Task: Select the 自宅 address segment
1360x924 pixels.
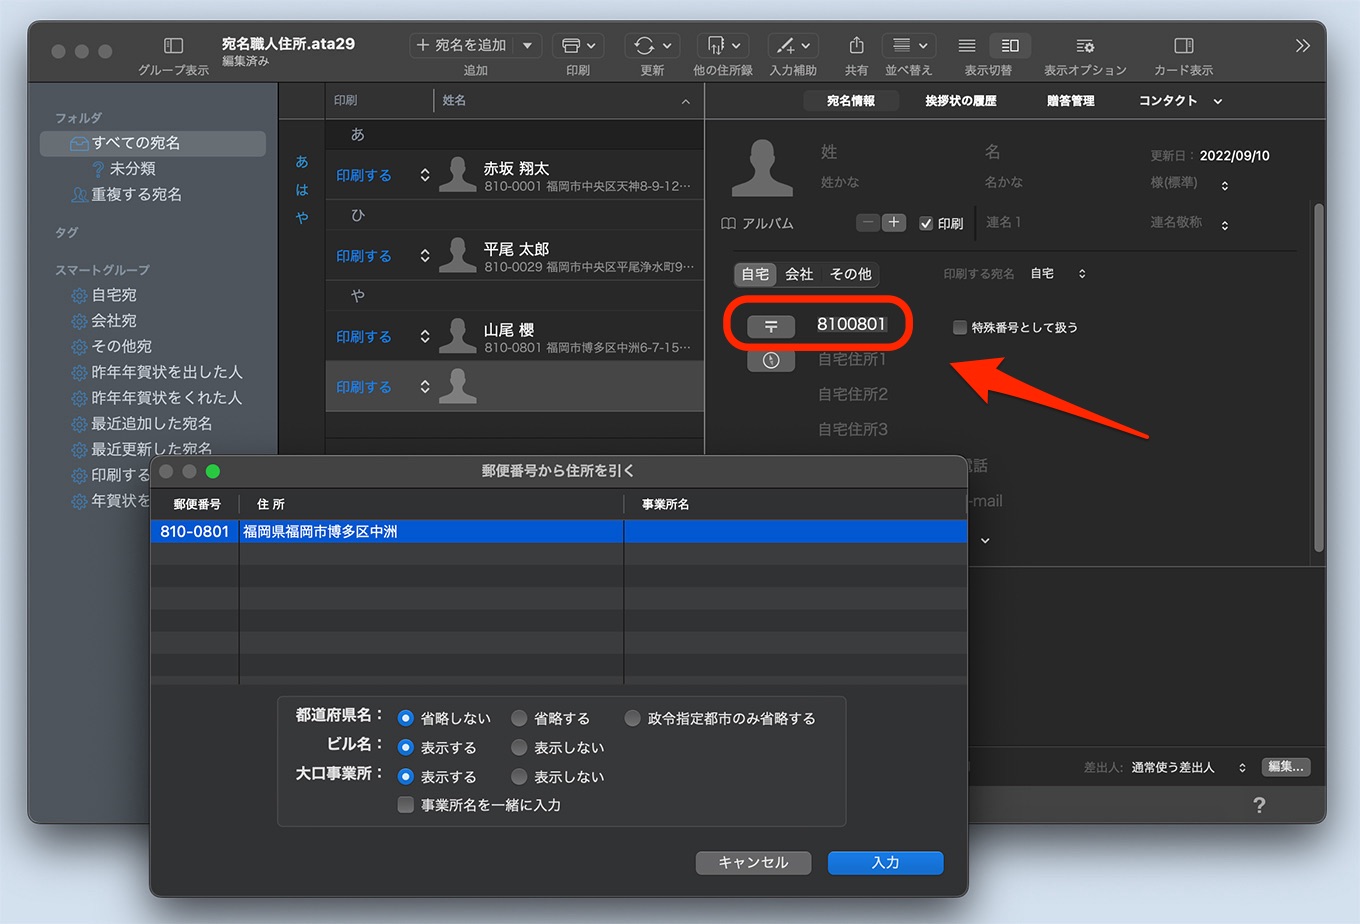Action: [x=756, y=274]
